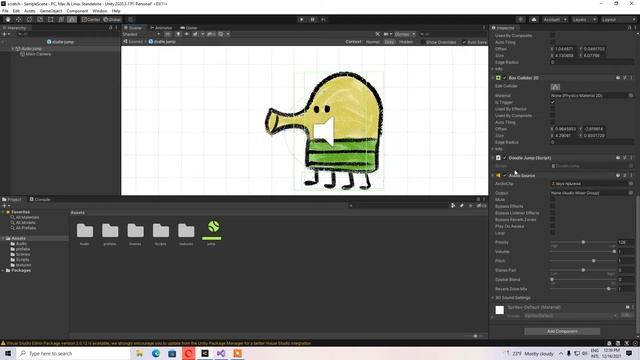Click the Play button to start the game
The height and width of the screenshot is (360, 640).
(x=302, y=20)
